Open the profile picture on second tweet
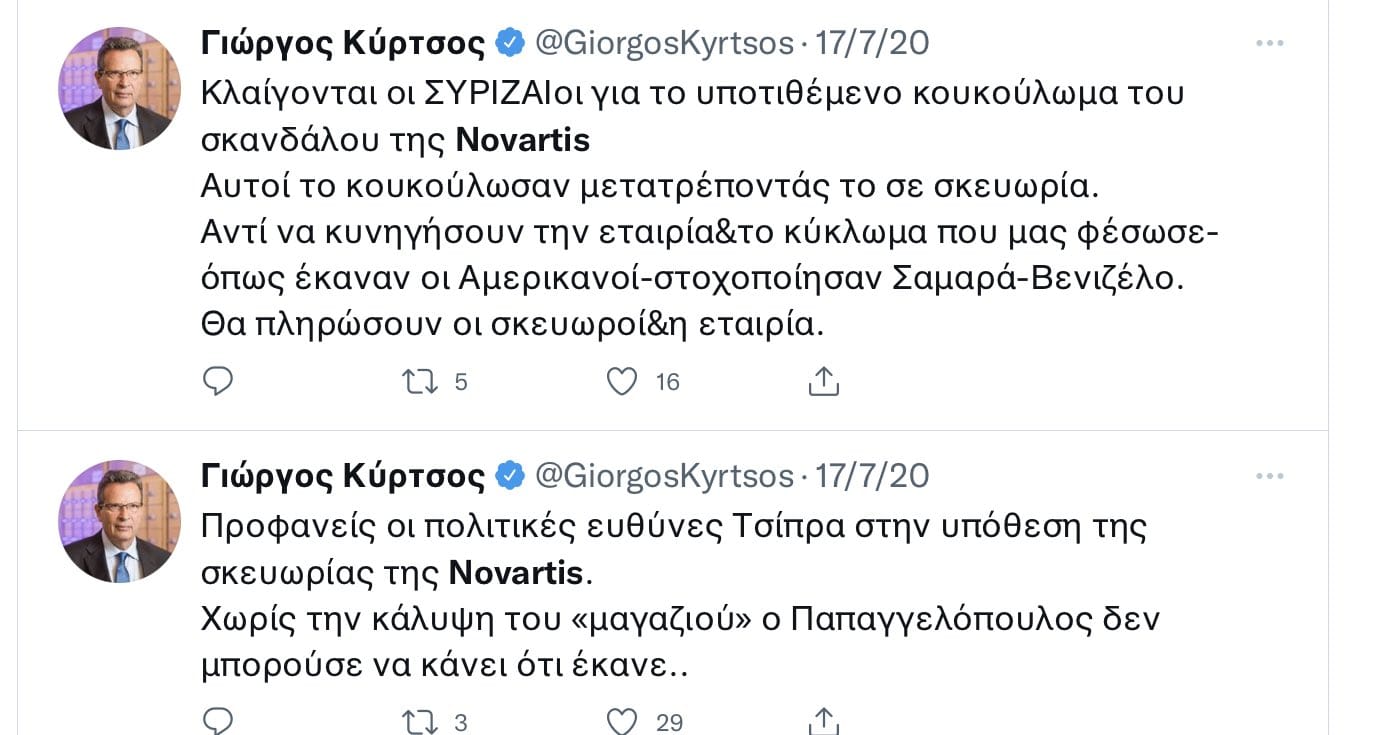1374x735 pixels. [x=120, y=521]
